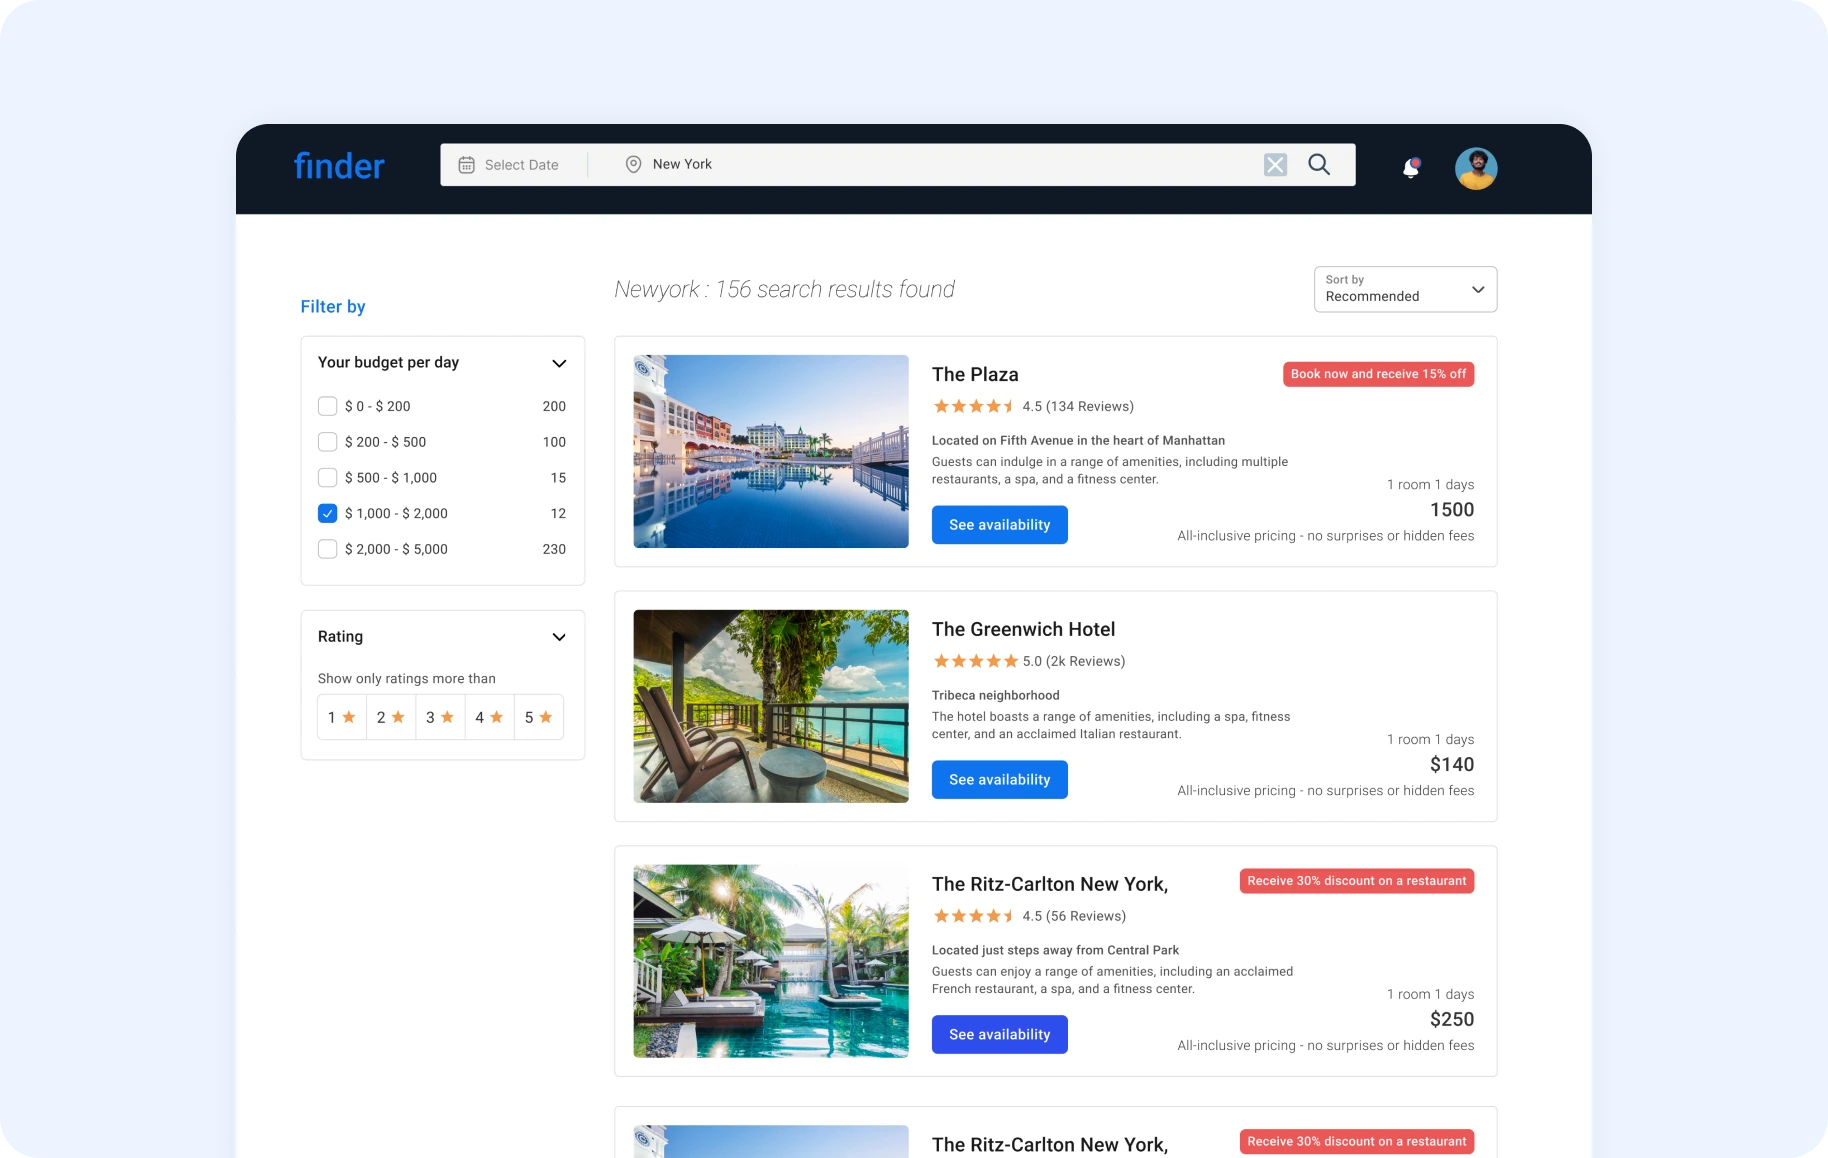Open the Sort by Recommended dropdown
Image resolution: width=1828 pixels, height=1158 pixels.
pyautogui.click(x=1404, y=289)
